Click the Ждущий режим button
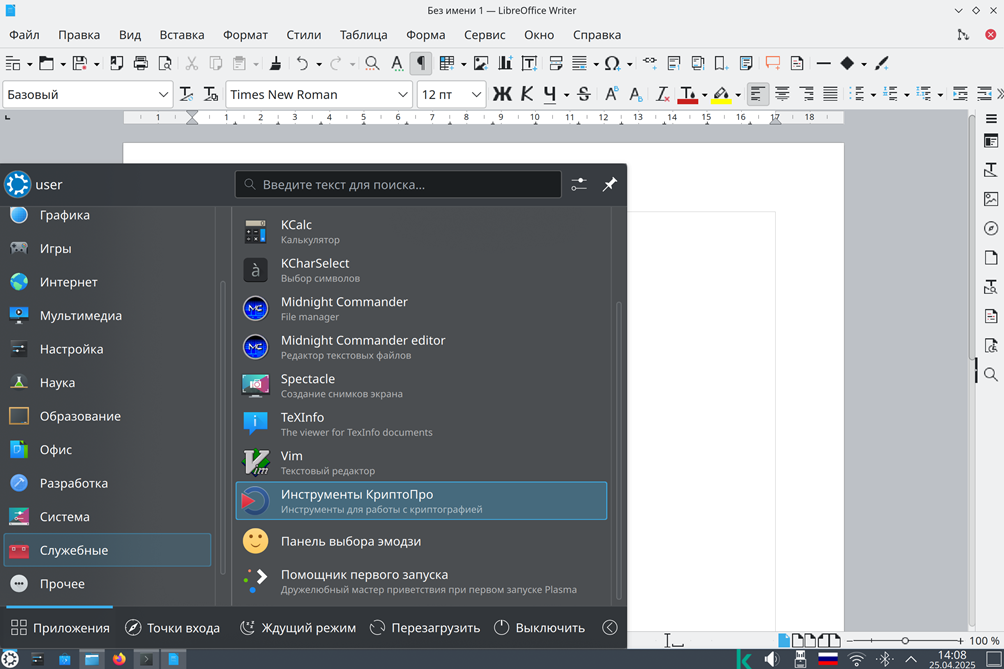1004x669 pixels. pyautogui.click(x=298, y=628)
